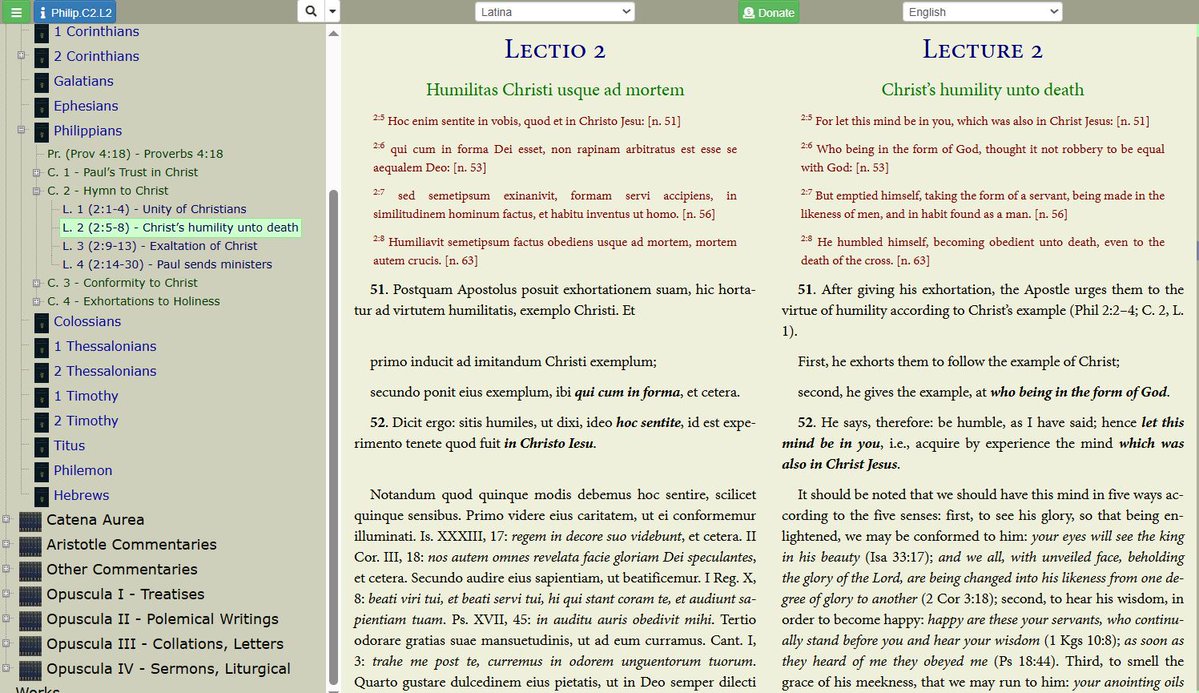Expand the 2 Corinthians tree node

point(21,55)
